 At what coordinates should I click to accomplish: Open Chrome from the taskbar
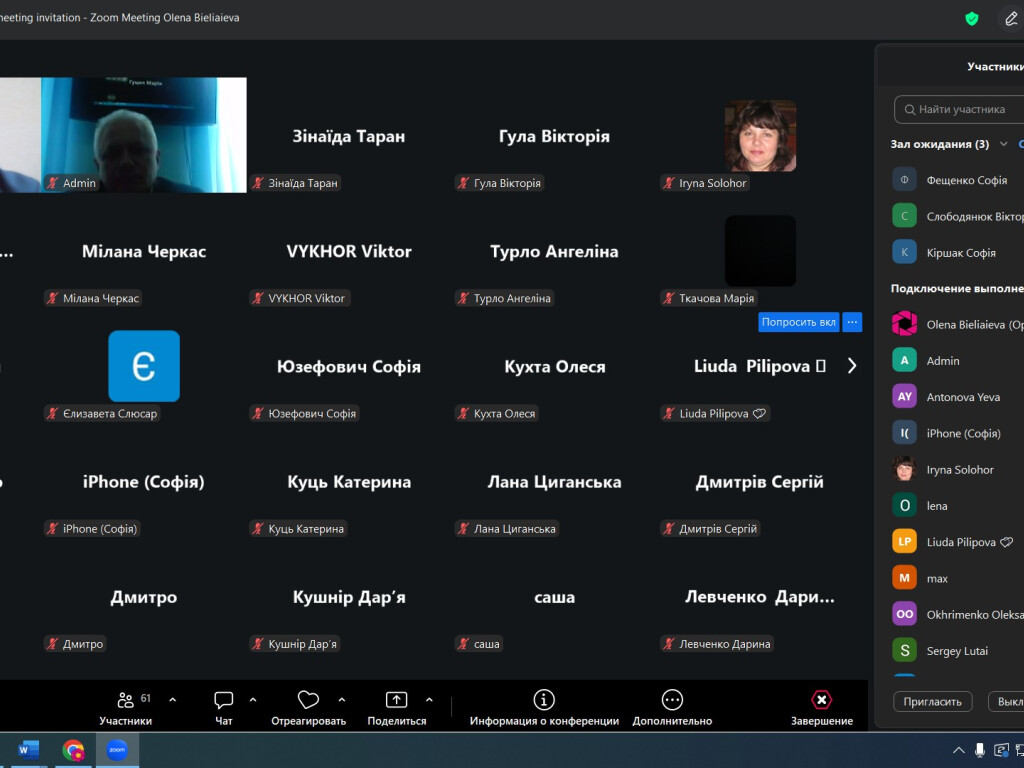(73, 750)
